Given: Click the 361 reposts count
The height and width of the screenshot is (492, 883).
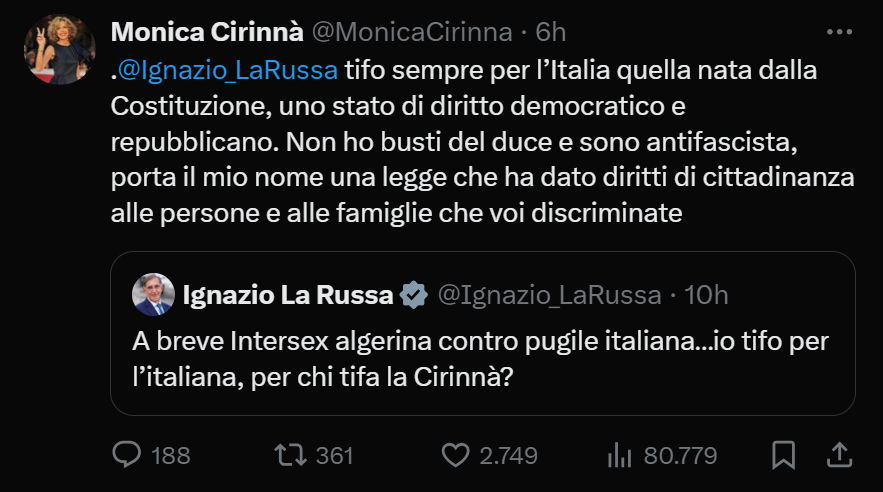Looking at the screenshot, I should tap(335, 456).
